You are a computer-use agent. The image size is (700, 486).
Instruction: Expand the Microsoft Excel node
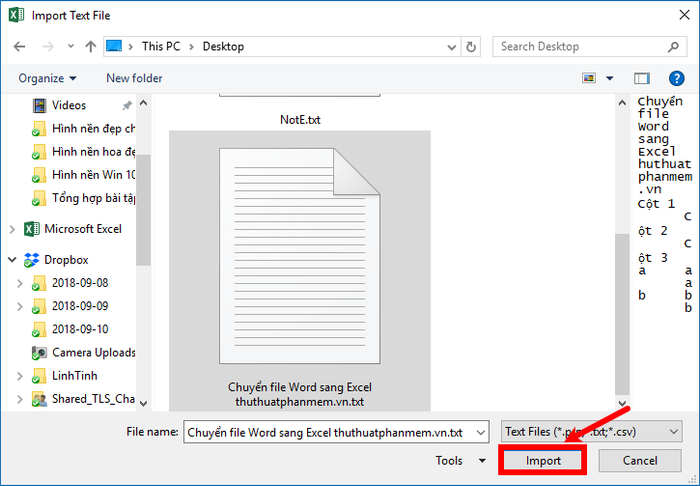click(x=12, y=229)
